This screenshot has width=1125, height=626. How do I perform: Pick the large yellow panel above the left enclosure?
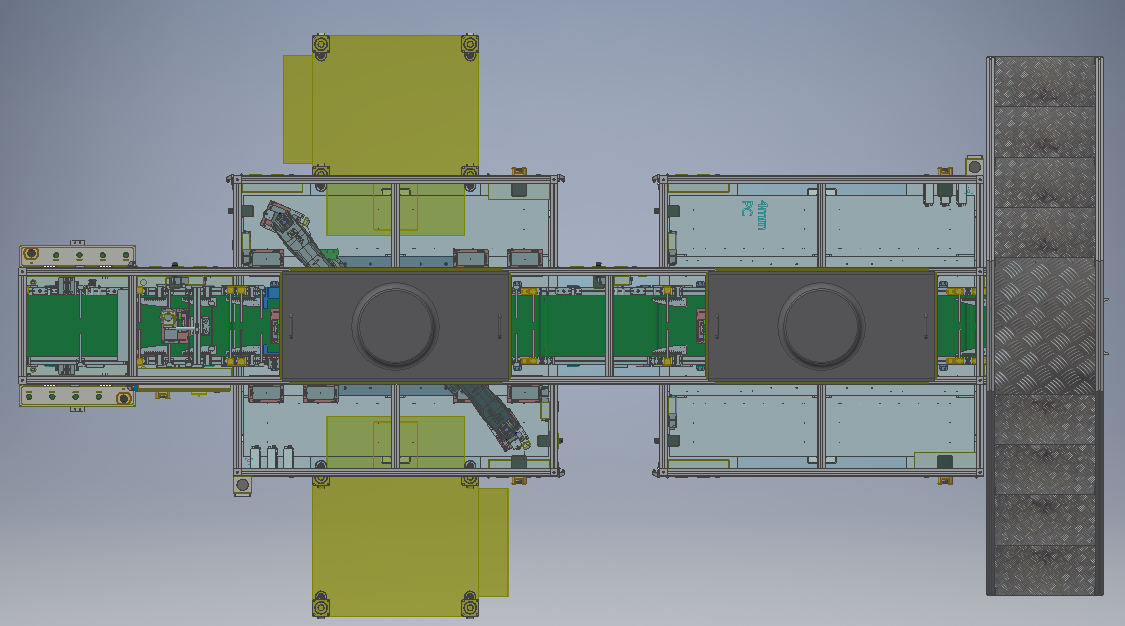coord(395,100)
